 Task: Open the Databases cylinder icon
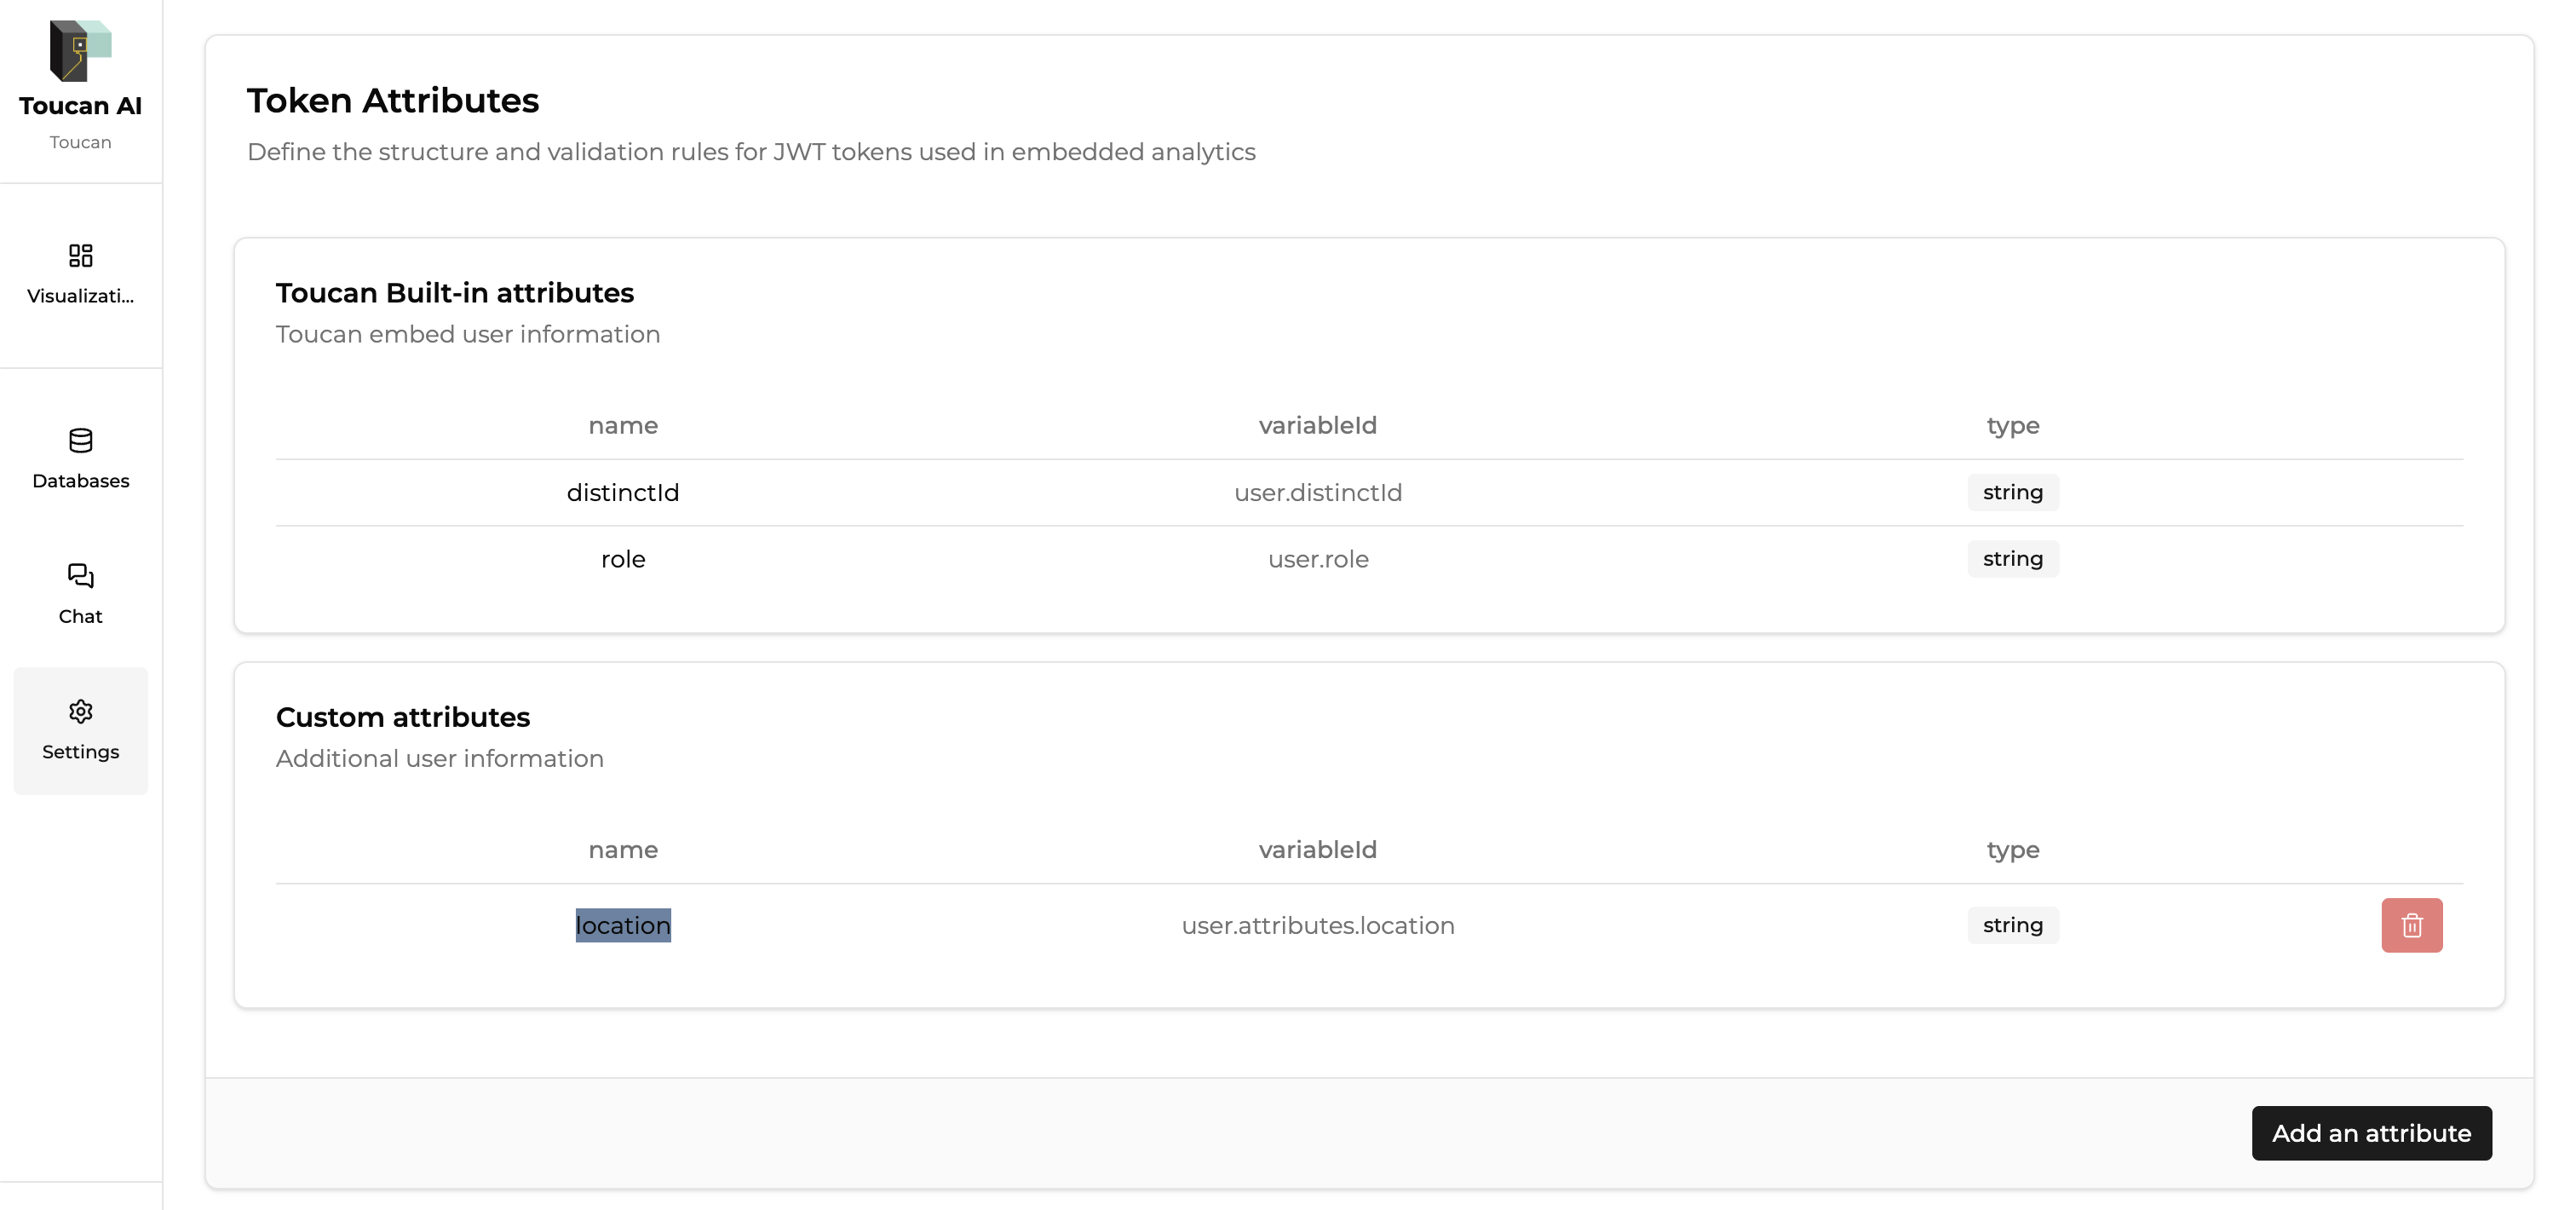tap(80, 441)
